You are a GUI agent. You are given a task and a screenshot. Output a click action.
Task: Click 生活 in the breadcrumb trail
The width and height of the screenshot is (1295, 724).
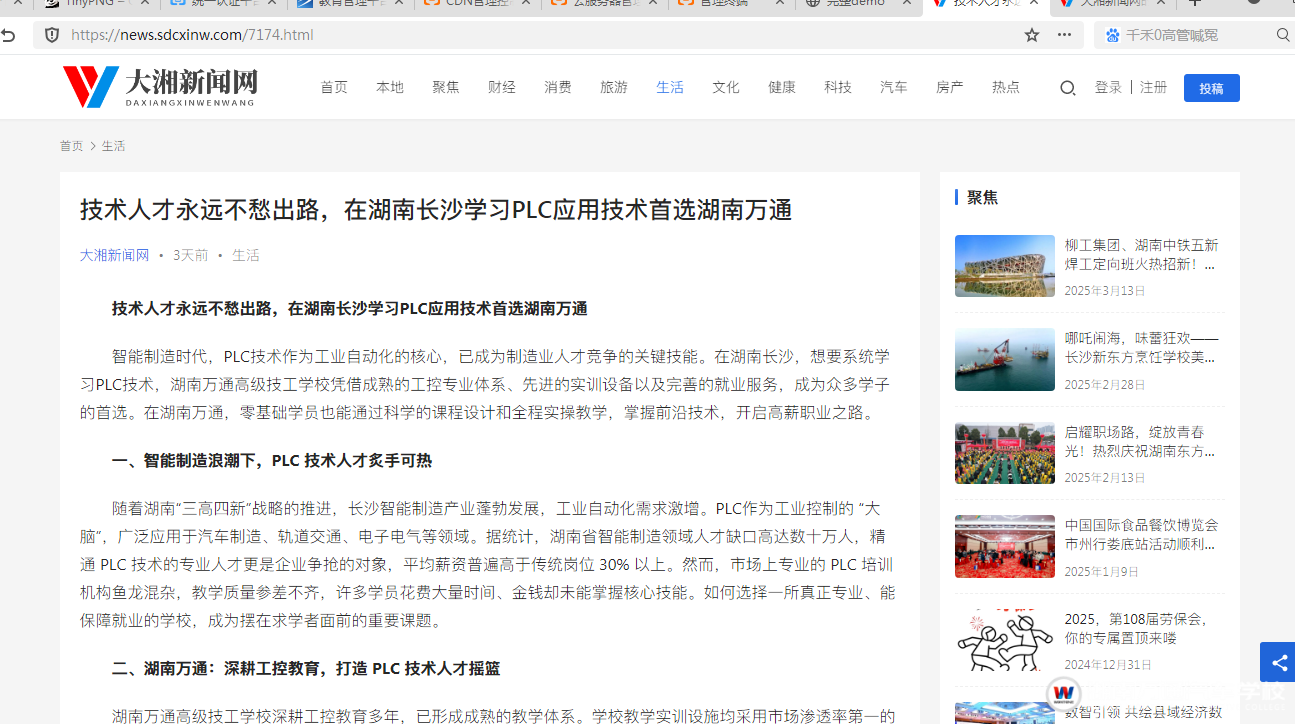point(113,146)
